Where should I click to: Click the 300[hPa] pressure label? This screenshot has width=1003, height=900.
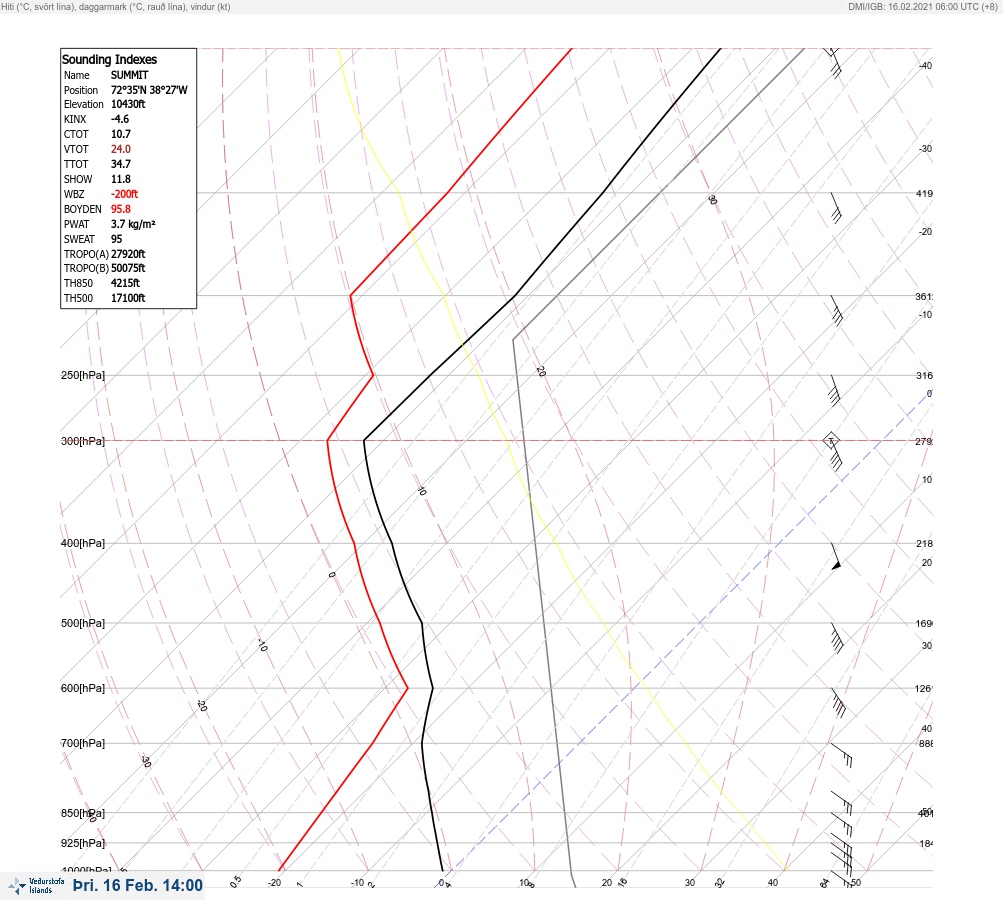[83, 441]
